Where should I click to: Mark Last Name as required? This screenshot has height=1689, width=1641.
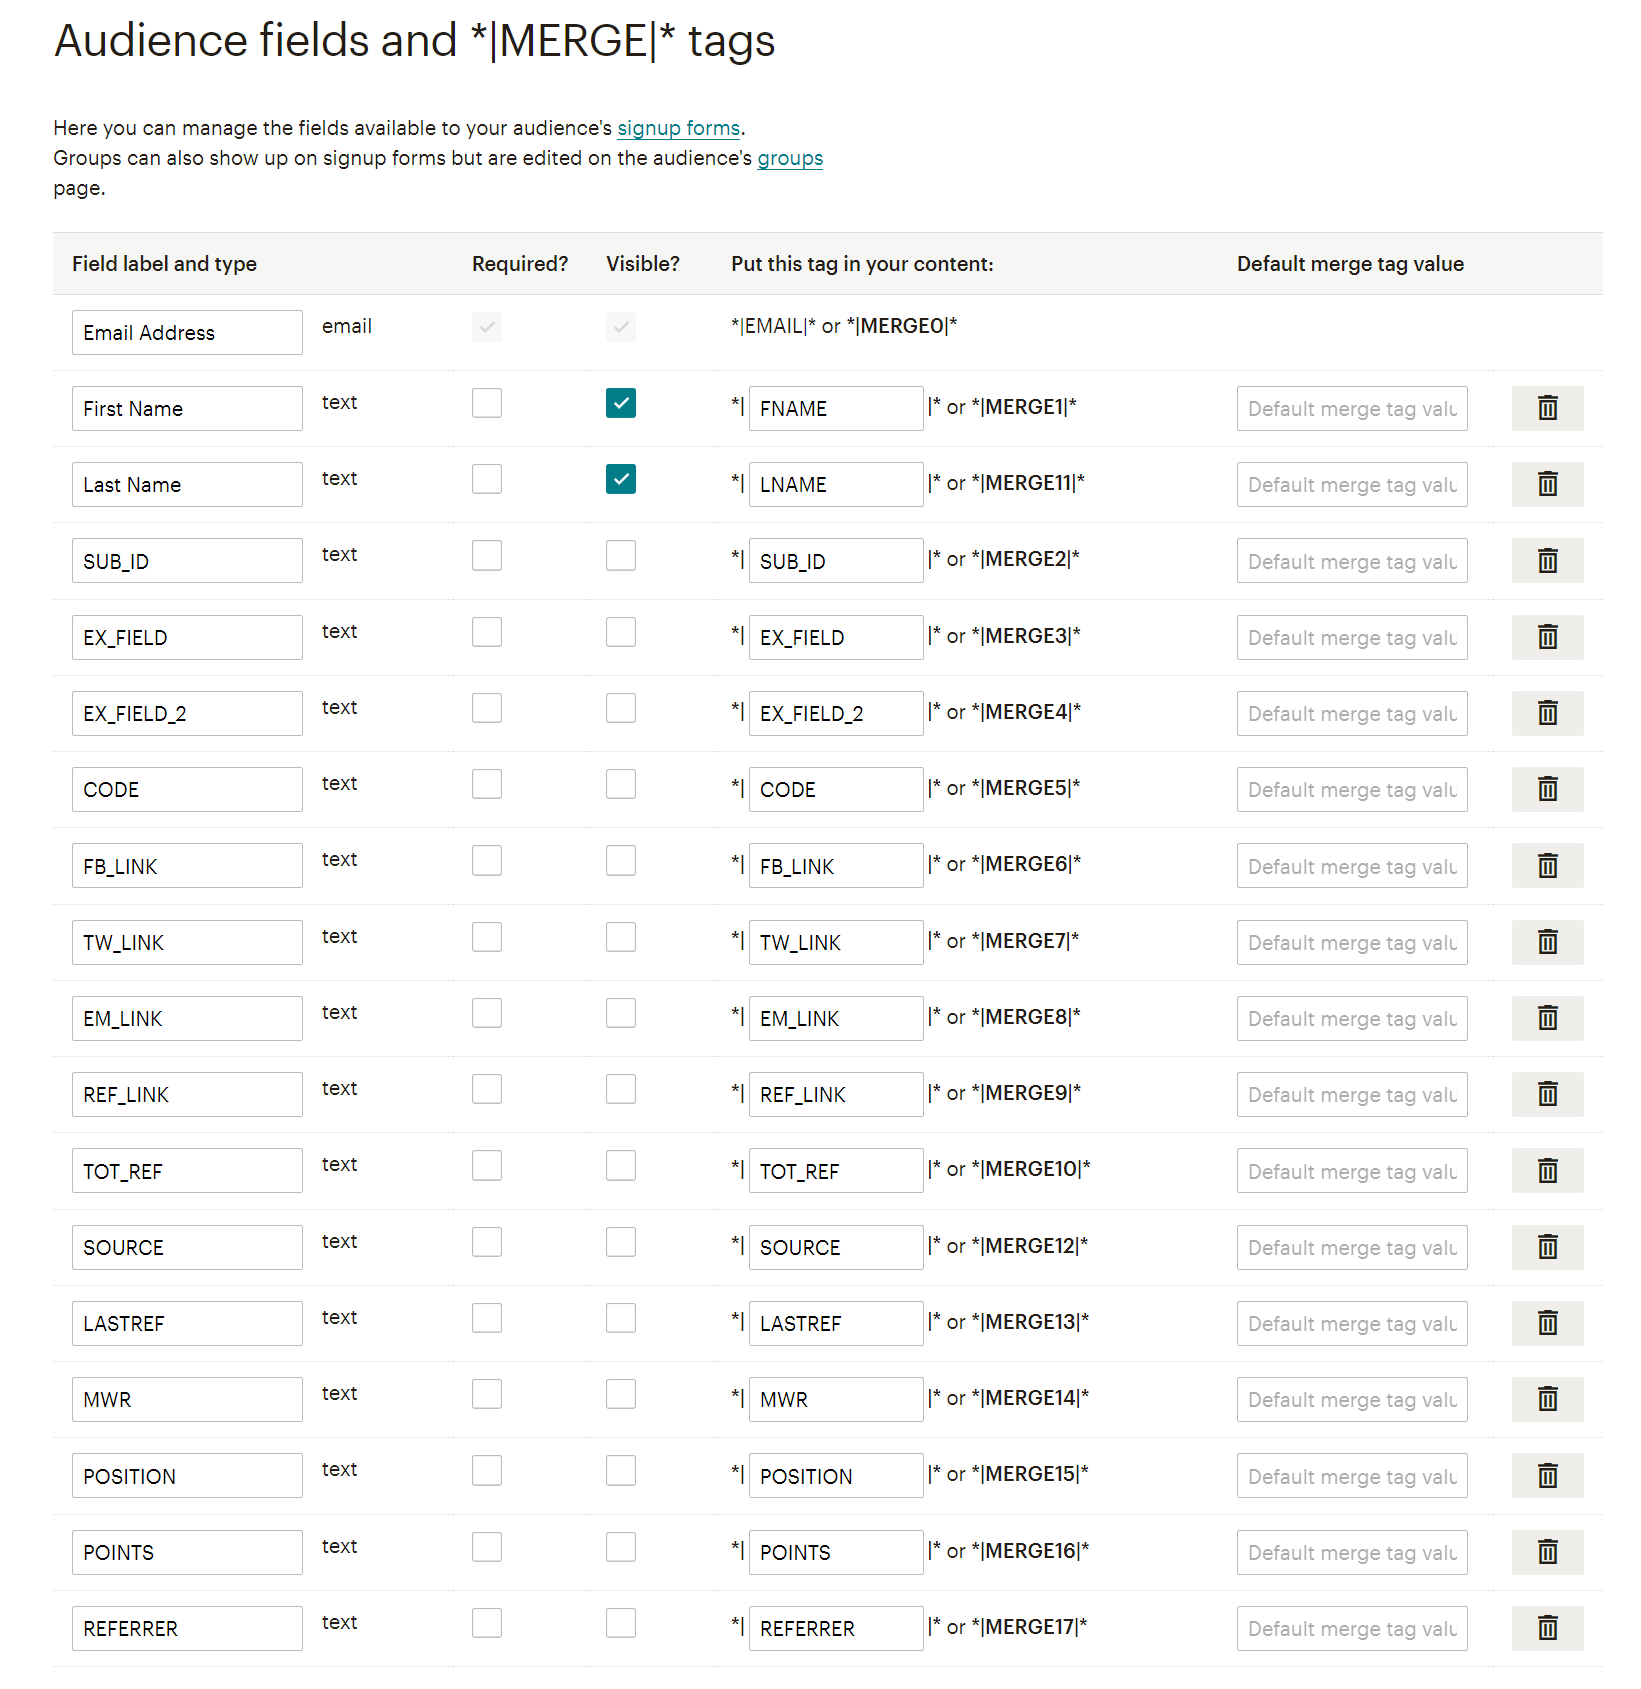tap(487, 479)
